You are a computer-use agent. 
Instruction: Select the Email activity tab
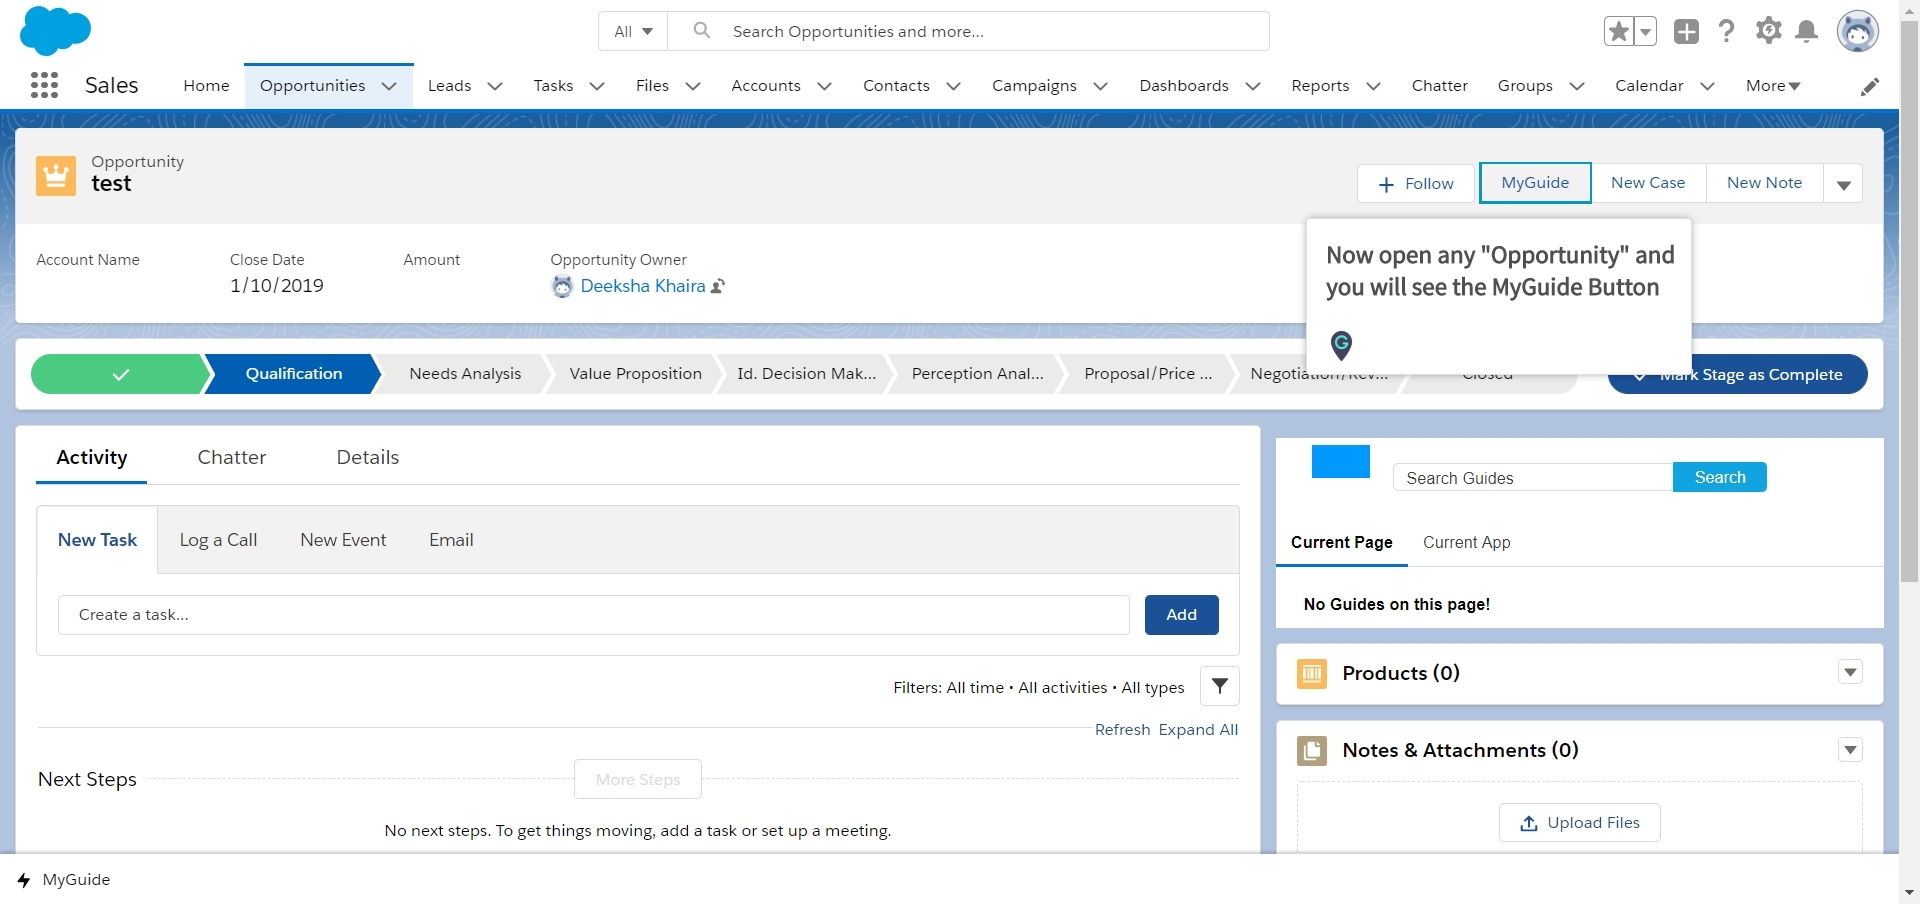[451, 540]
